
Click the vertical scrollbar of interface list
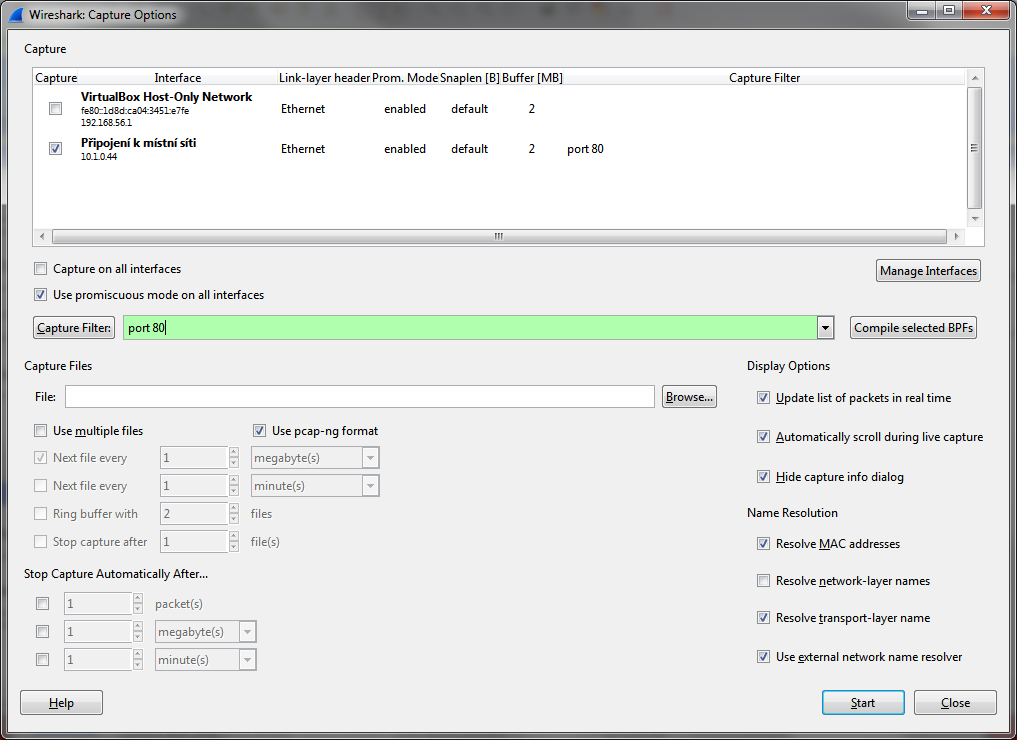point(974,148)
